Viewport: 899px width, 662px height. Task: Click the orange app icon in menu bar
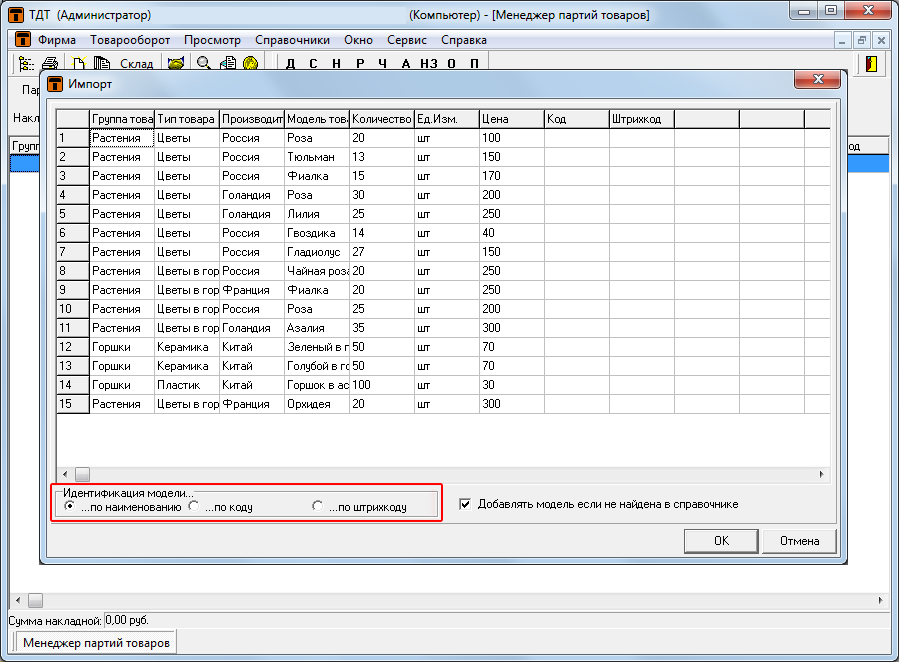[22, 40]
